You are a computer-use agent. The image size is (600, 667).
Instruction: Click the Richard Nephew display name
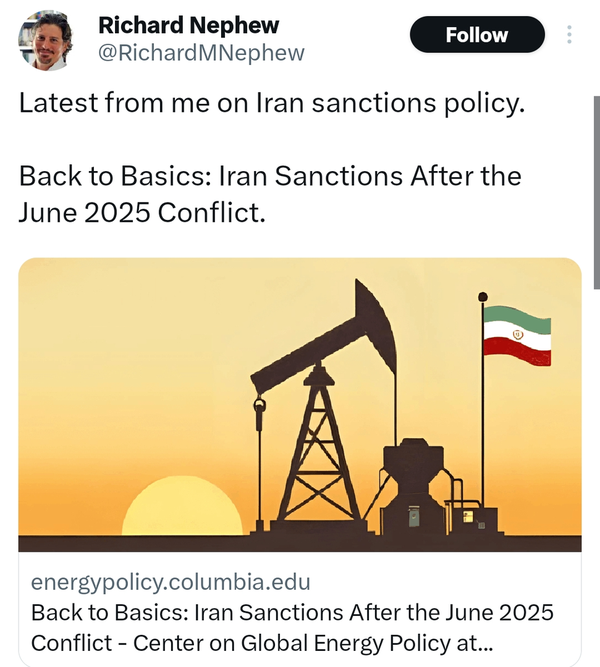coord(188,25)
